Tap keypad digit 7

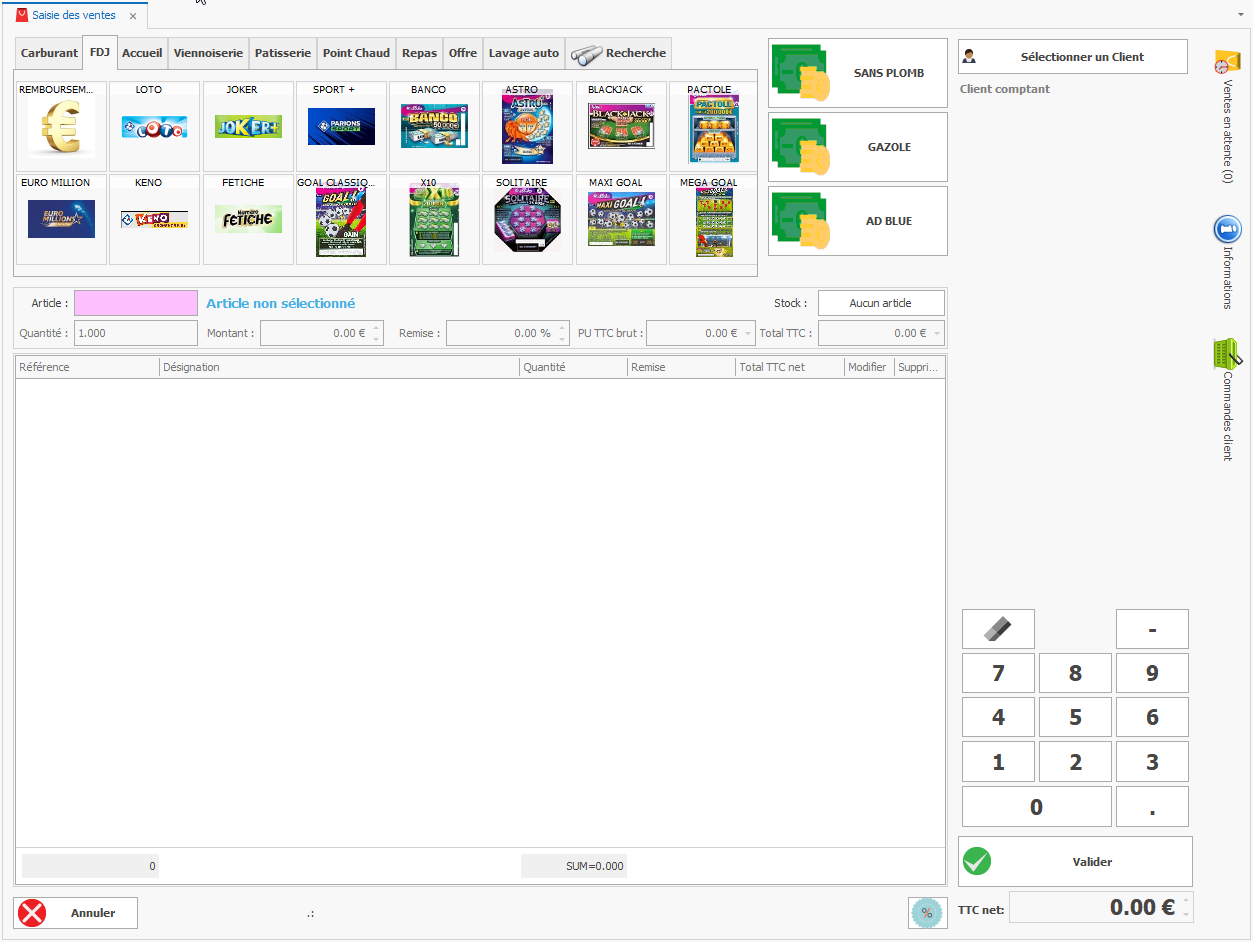(998, 673)
